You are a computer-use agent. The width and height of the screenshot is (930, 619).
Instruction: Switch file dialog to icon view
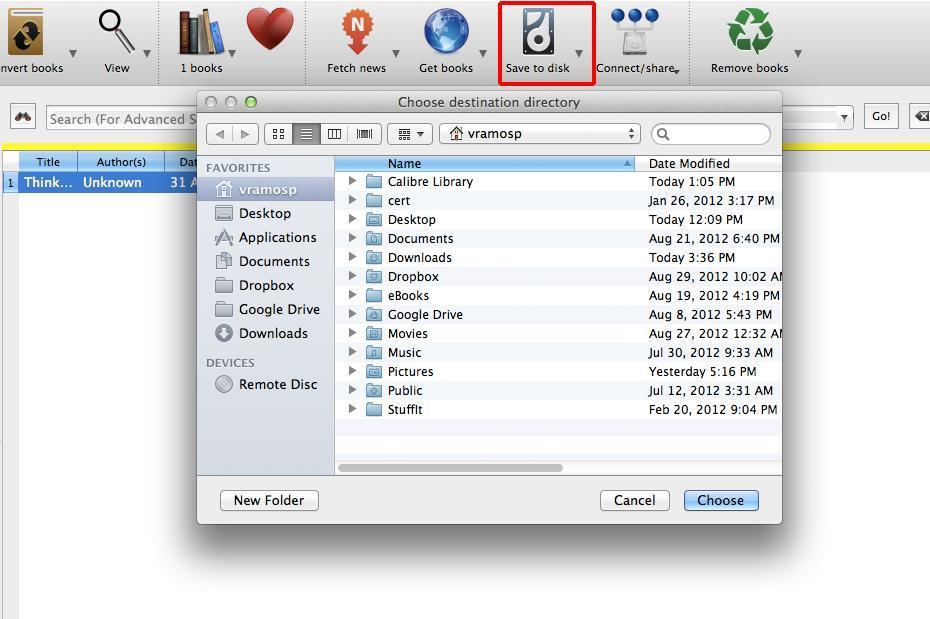click(278, 134)
